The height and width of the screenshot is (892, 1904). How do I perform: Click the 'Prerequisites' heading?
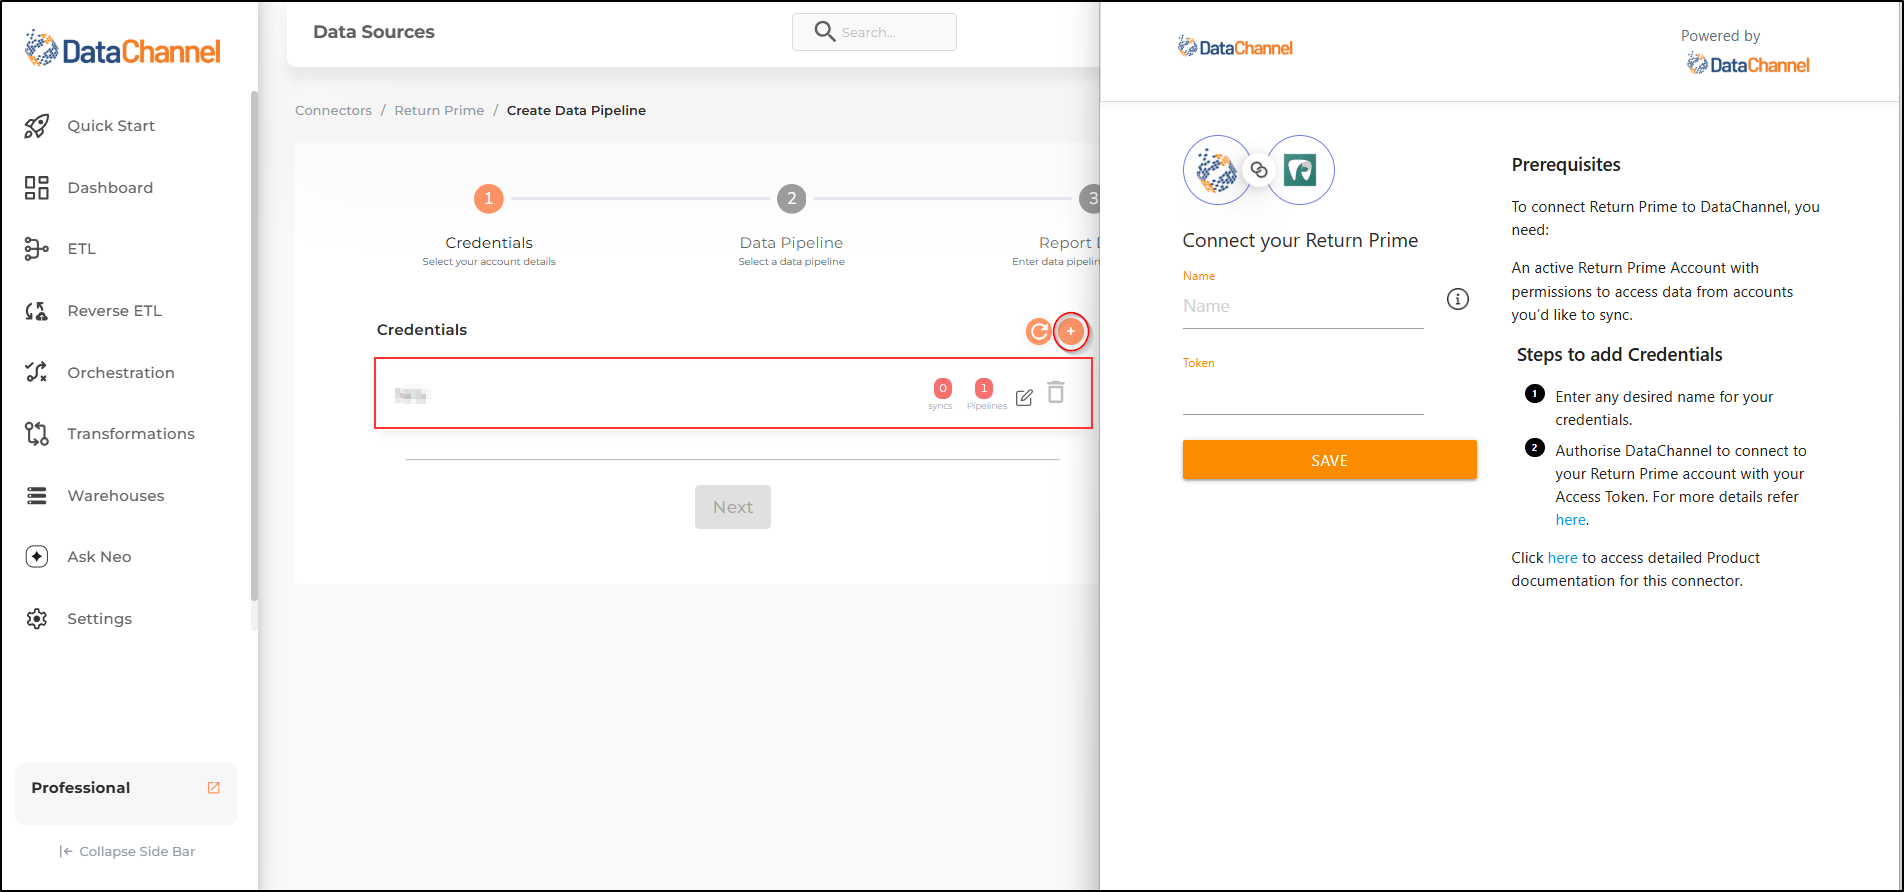point(1566,165)
